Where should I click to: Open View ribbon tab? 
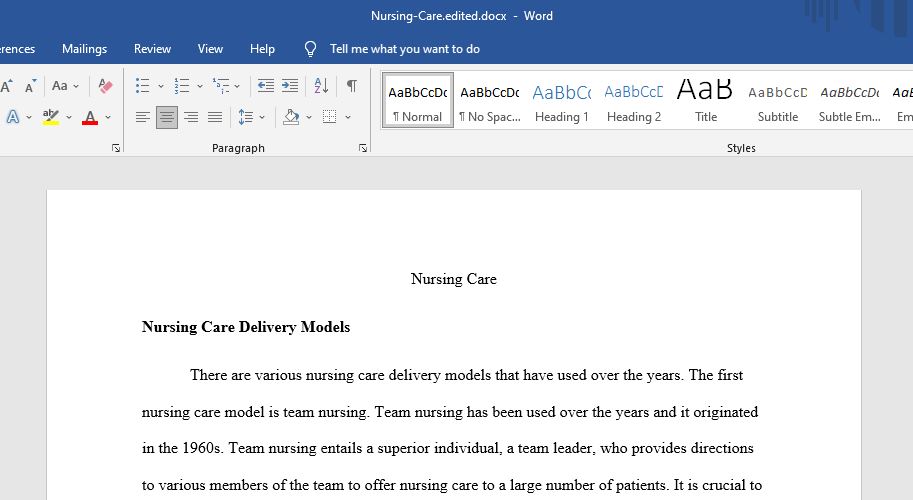click(210, 49)
